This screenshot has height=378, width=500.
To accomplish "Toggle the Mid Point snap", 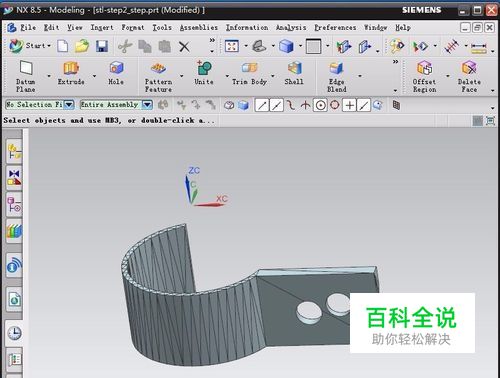I will point(276,105).
